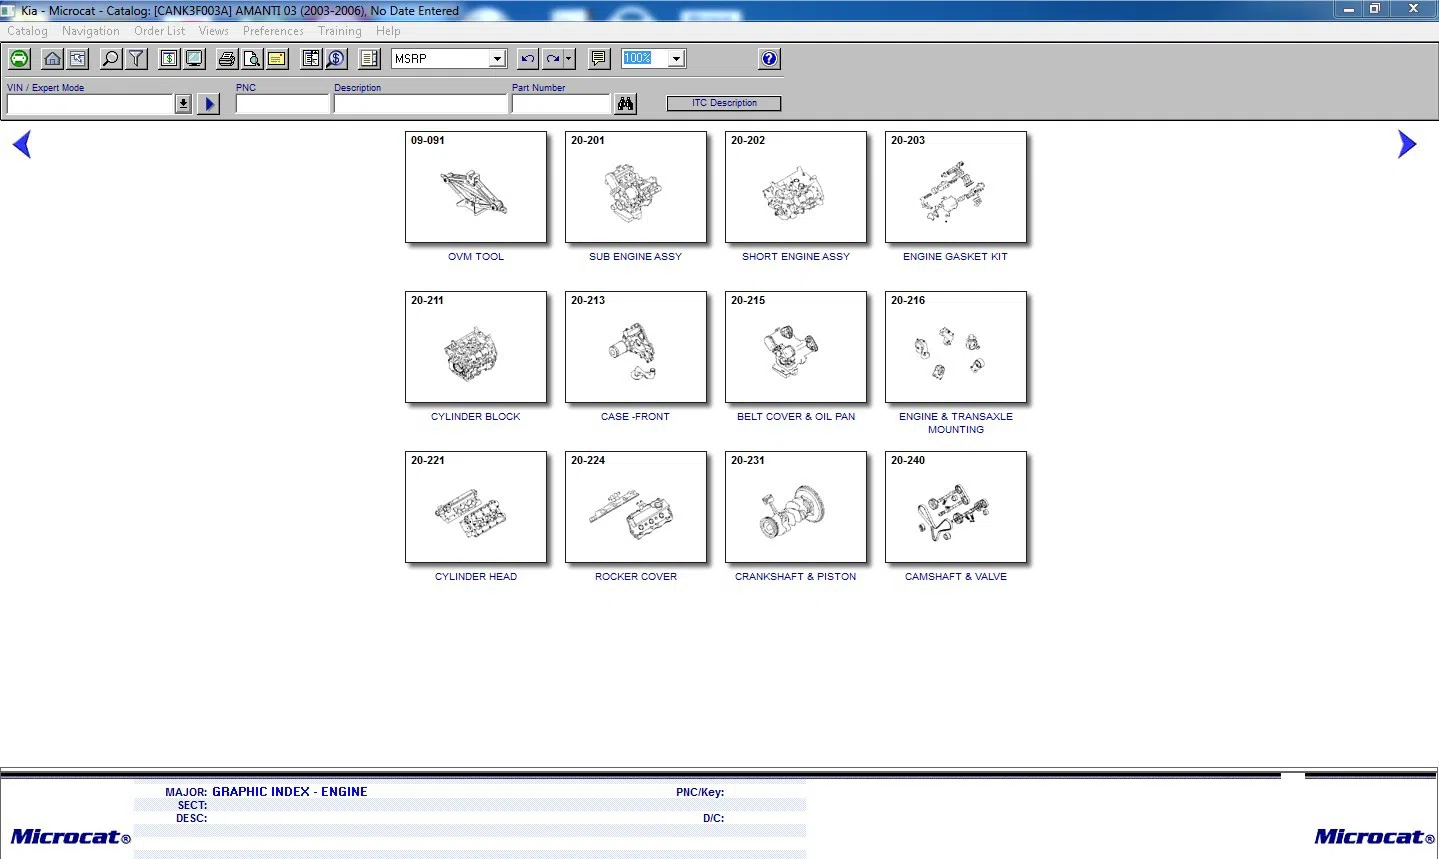
Task: Click the Description input field
Action: click(420, 104)
